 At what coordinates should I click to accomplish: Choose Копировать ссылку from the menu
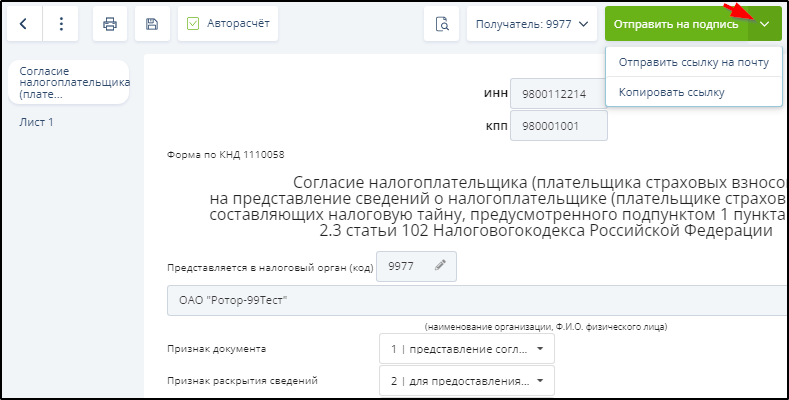pyautogui.click(x=671, y=92)
